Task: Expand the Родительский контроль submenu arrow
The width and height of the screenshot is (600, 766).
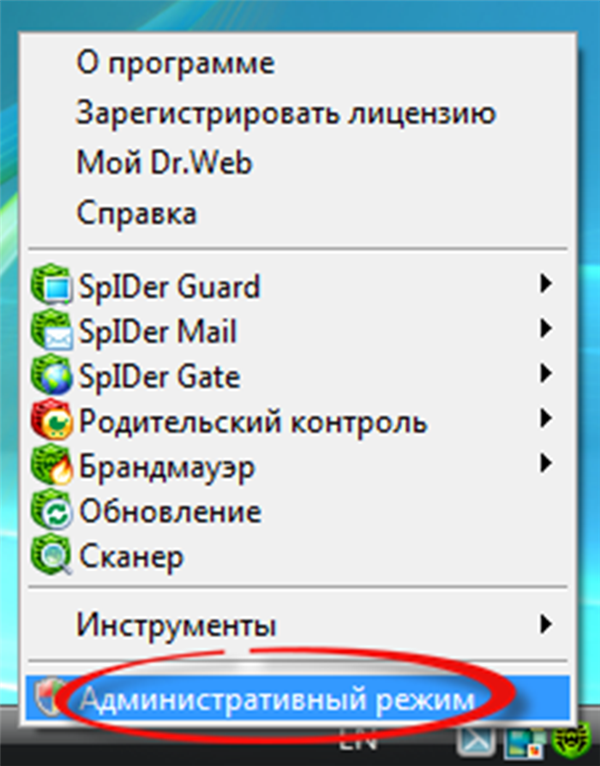Action: [546, 419]
